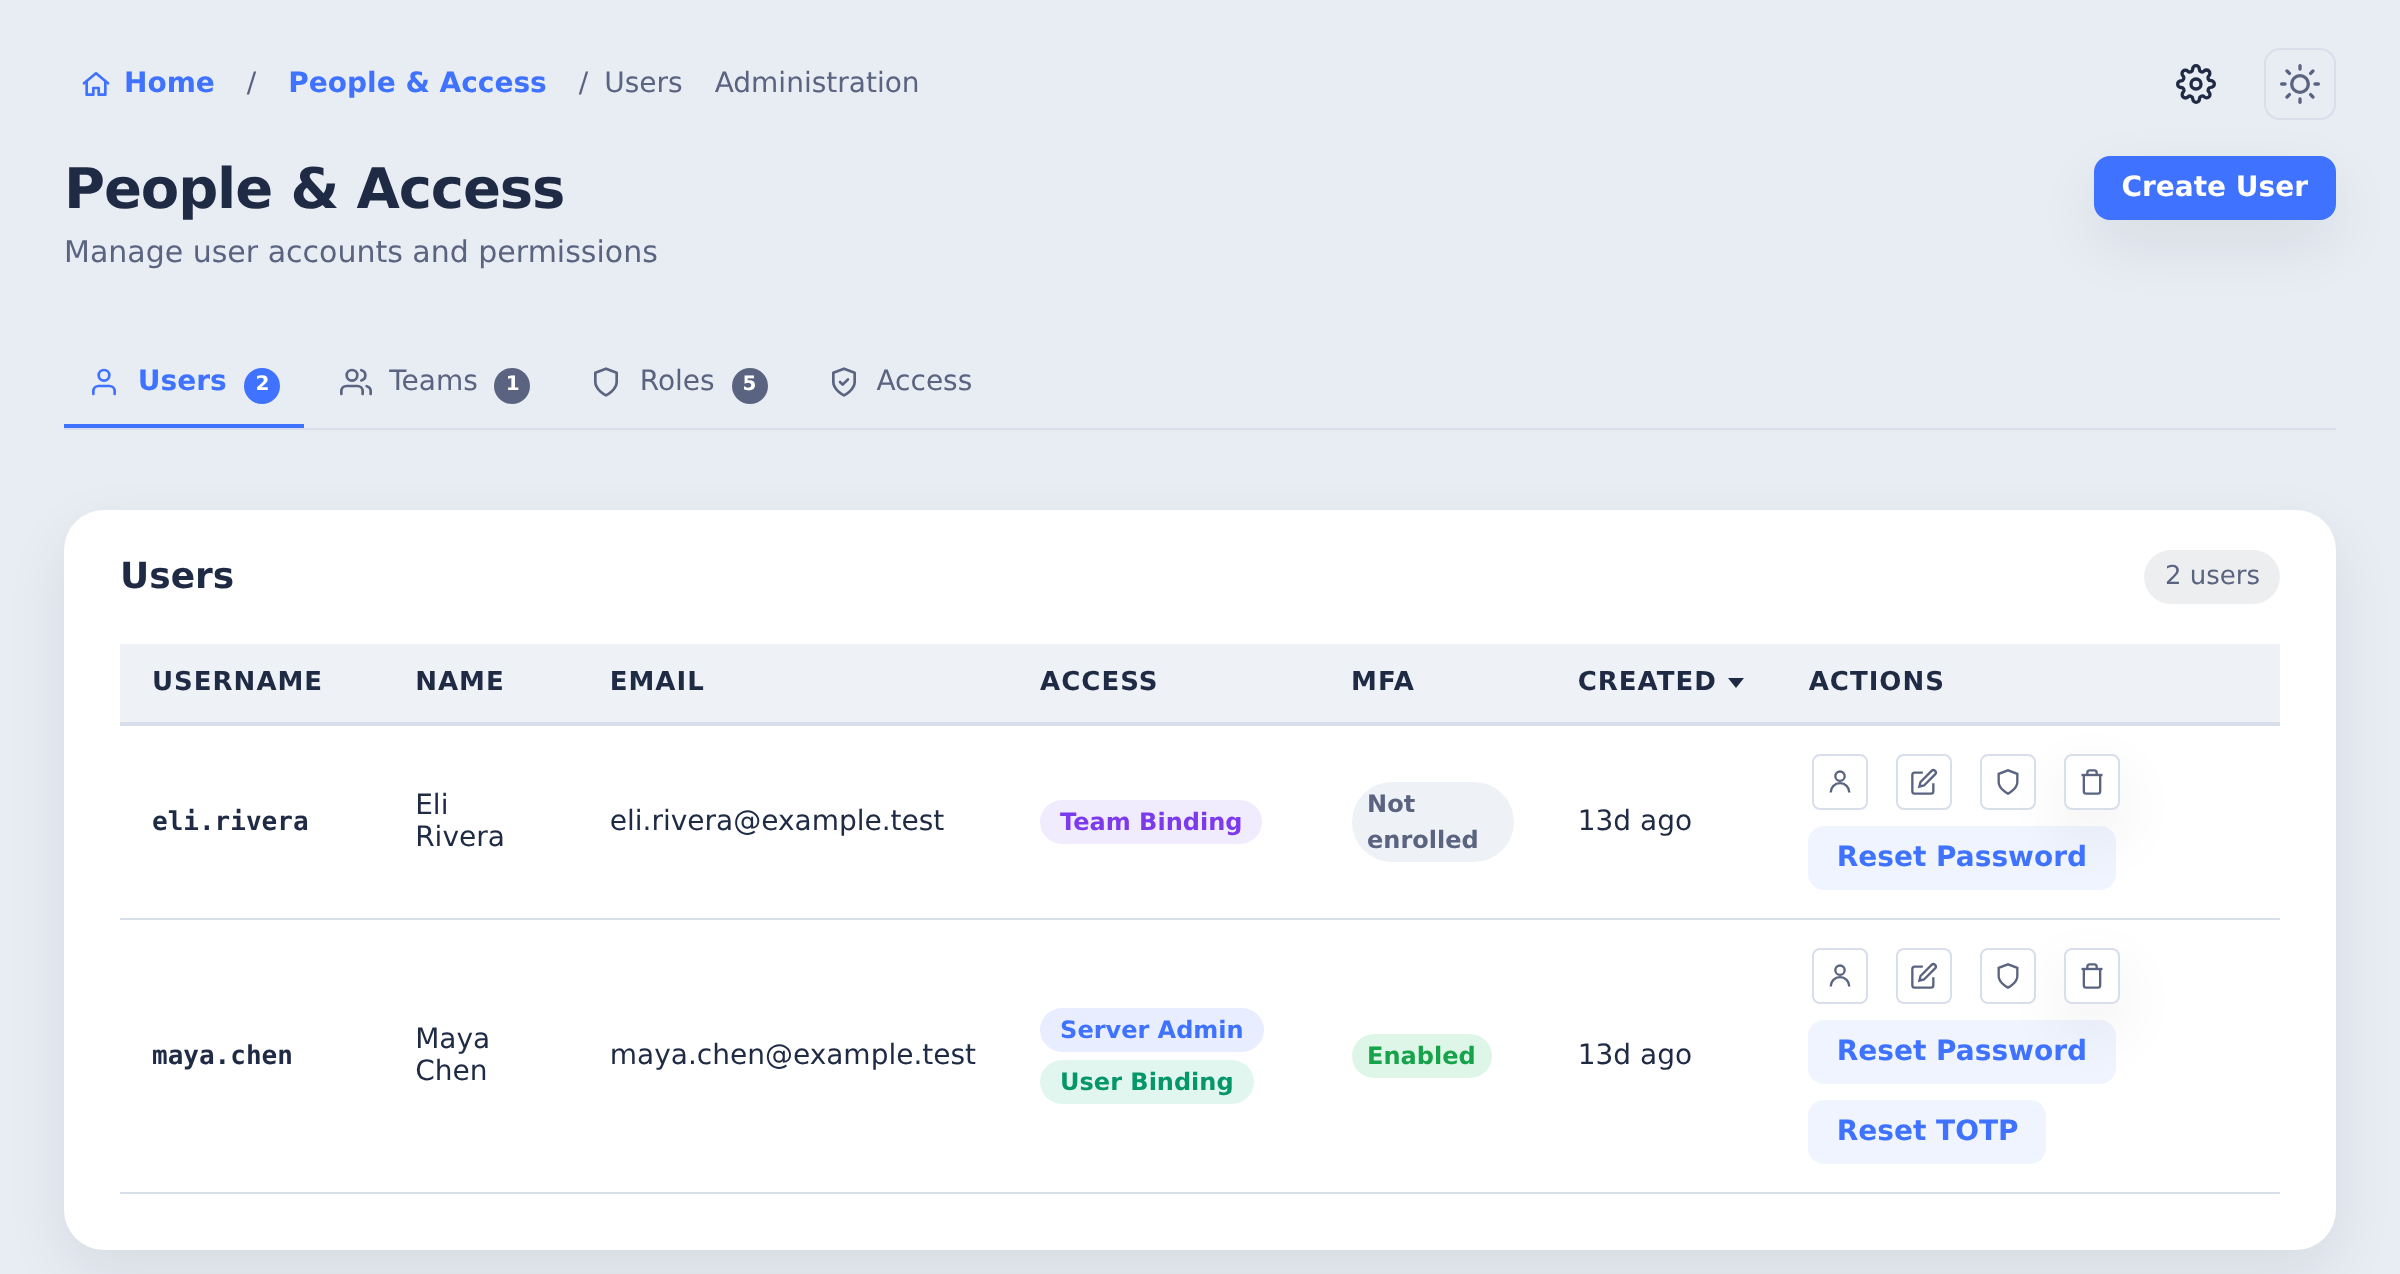Click the MFA column header
The height and width of the screenshot is (1274, 2400).
point(1382,682)
